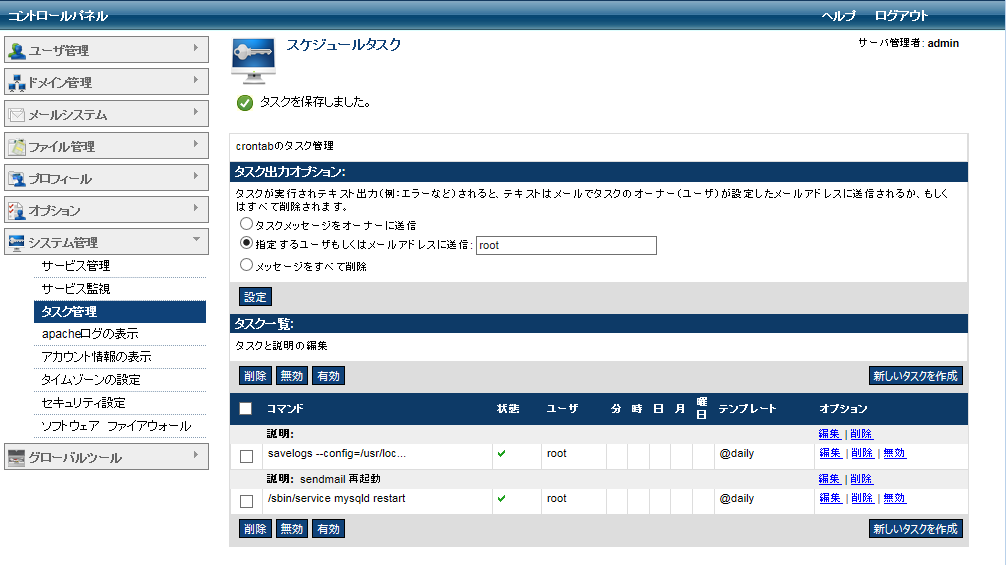Tick the checkbox for savelogs task row
Screen dimensions: 1006x565
click(x=247, y=456)
